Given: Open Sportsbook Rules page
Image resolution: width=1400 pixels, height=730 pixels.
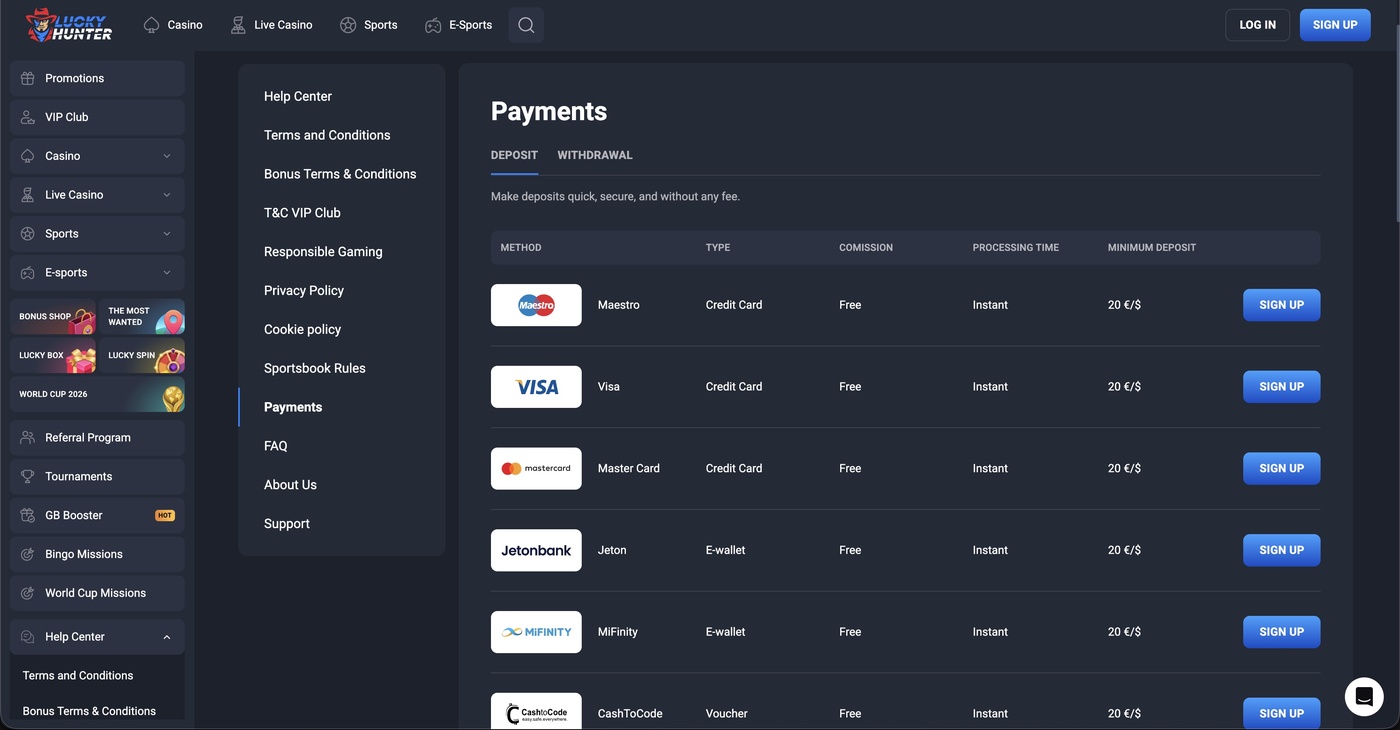Looking at the screenshot, I should 315,369.
